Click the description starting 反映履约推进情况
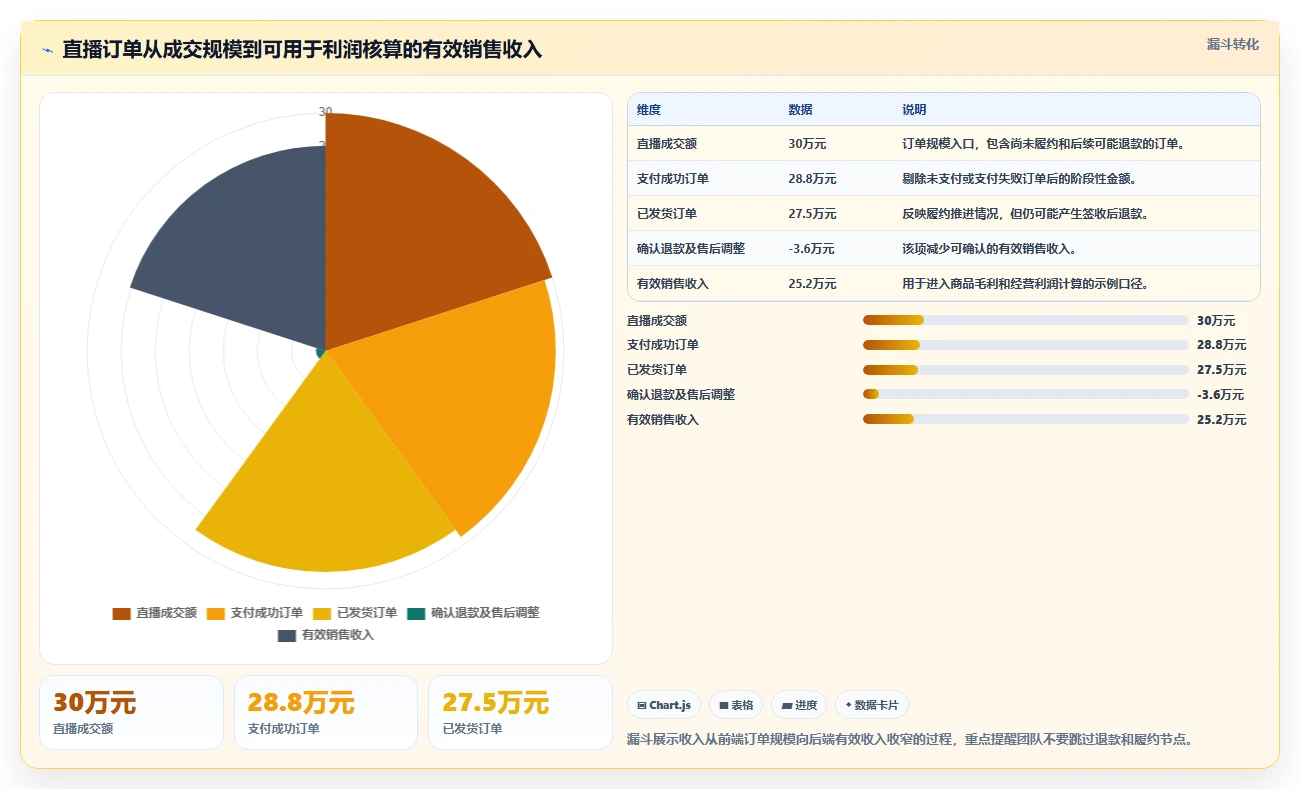 tap(1025, 214)
